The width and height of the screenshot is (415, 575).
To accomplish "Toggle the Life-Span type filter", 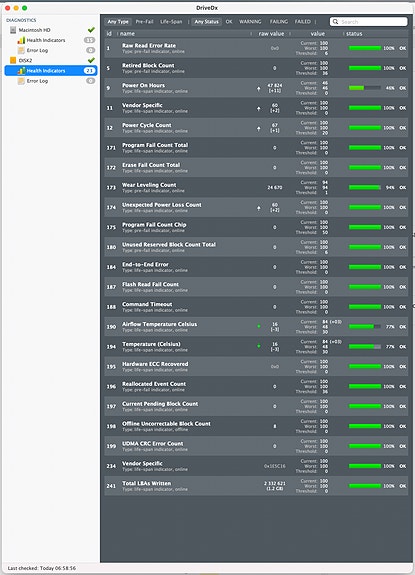I will (x=171, y=22).
